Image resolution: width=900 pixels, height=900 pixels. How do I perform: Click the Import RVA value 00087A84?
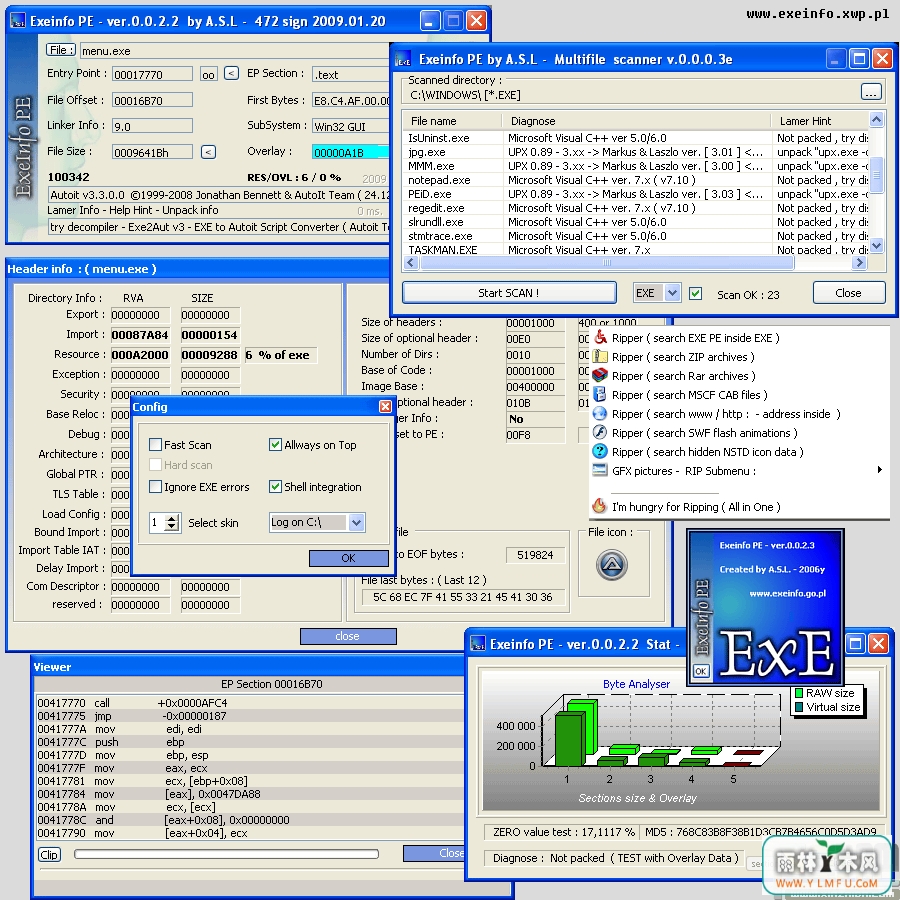[x=140, y=335]
